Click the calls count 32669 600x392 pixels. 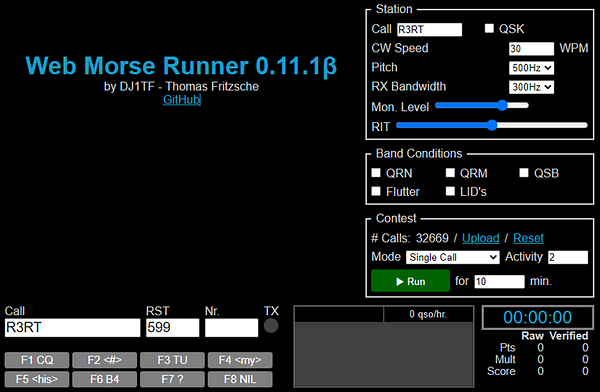pos(432,238)
